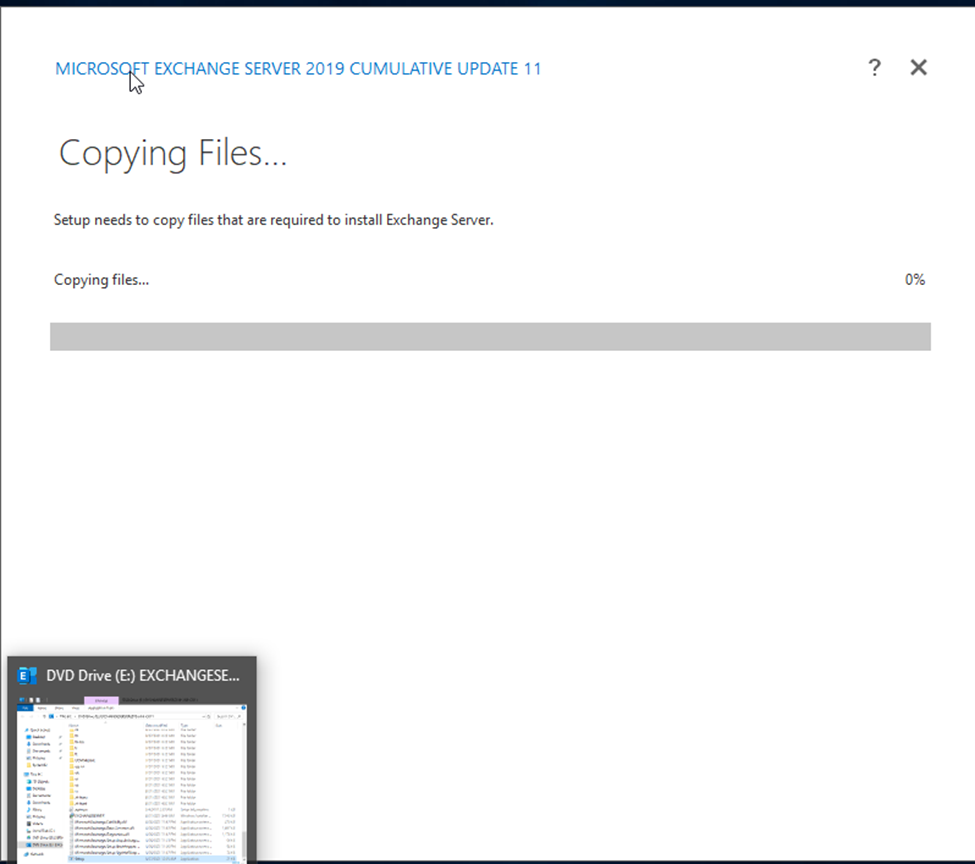Click the 0% progress percentage
This screenshot has width=975, height=864.
914,280
